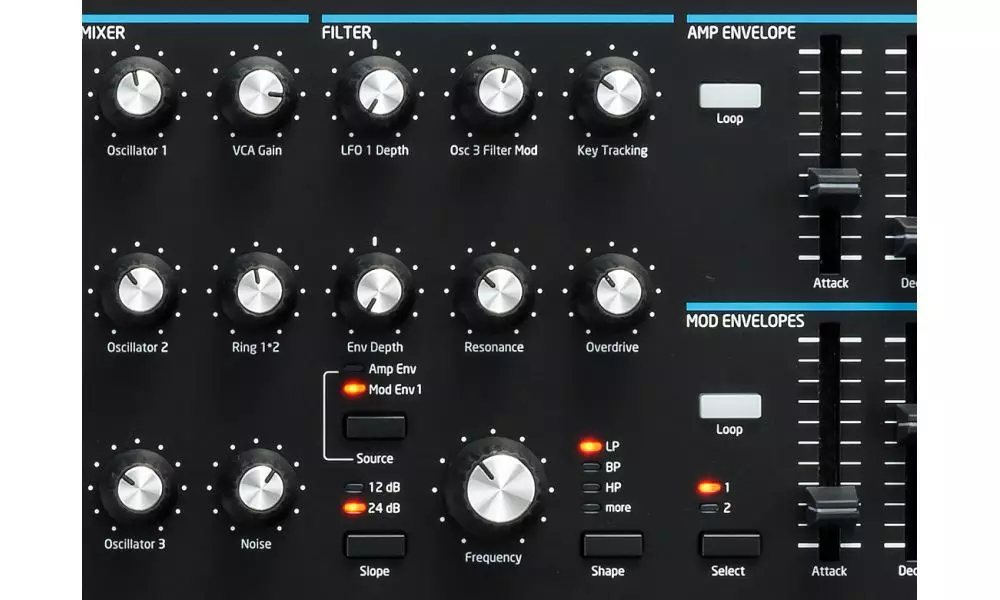Viewport: 1000px width, 600px height.
Task: Click the VCA Gain knob
Action: click(259, 94)
